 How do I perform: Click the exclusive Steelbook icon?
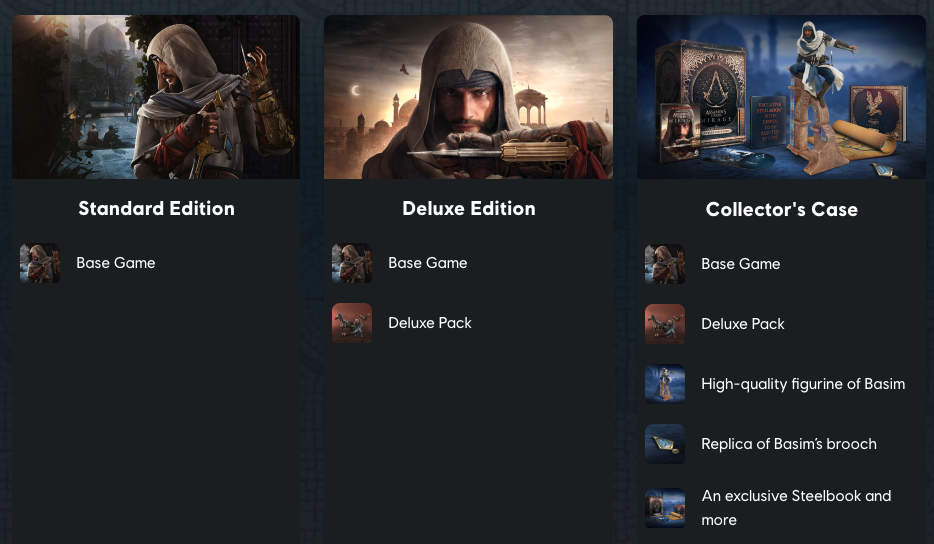coord(665,507)
